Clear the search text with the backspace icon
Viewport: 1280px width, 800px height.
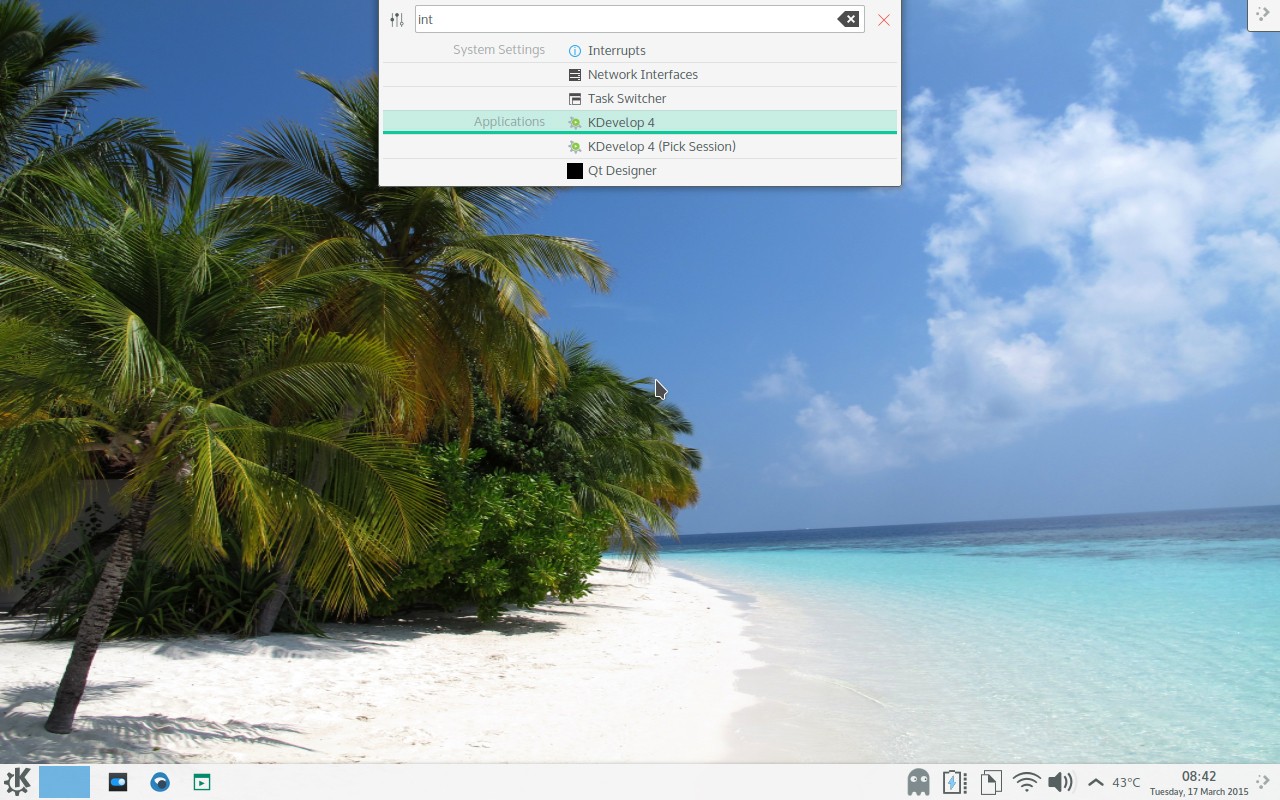tap(848, 19)
